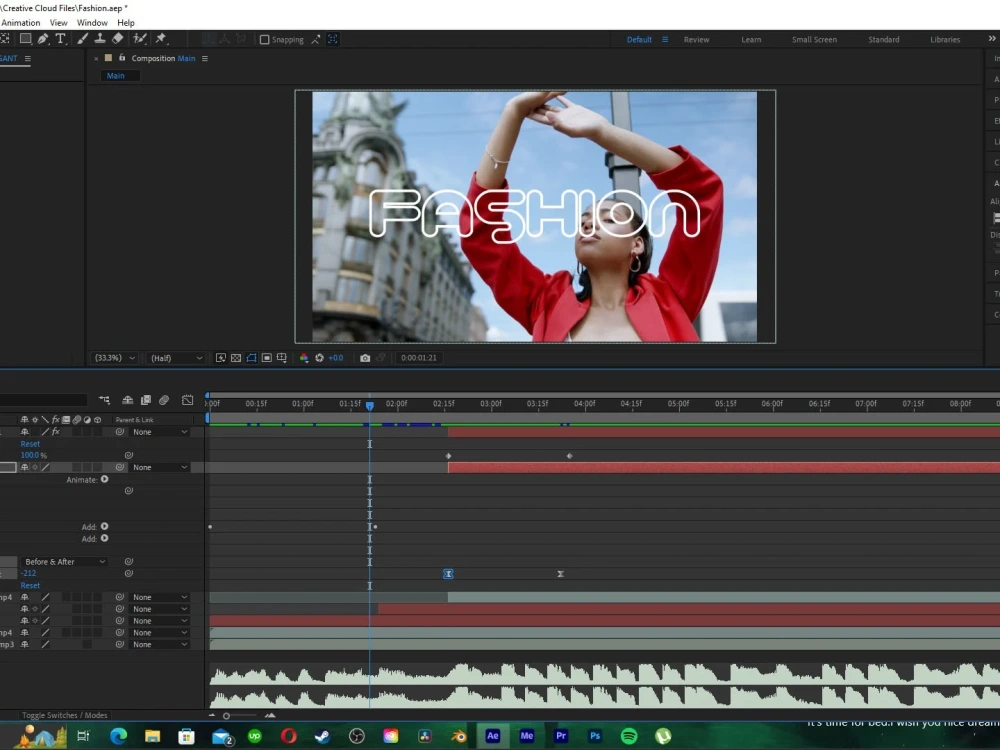Toggle Frame Blending for timeline layers

[145, 400]
